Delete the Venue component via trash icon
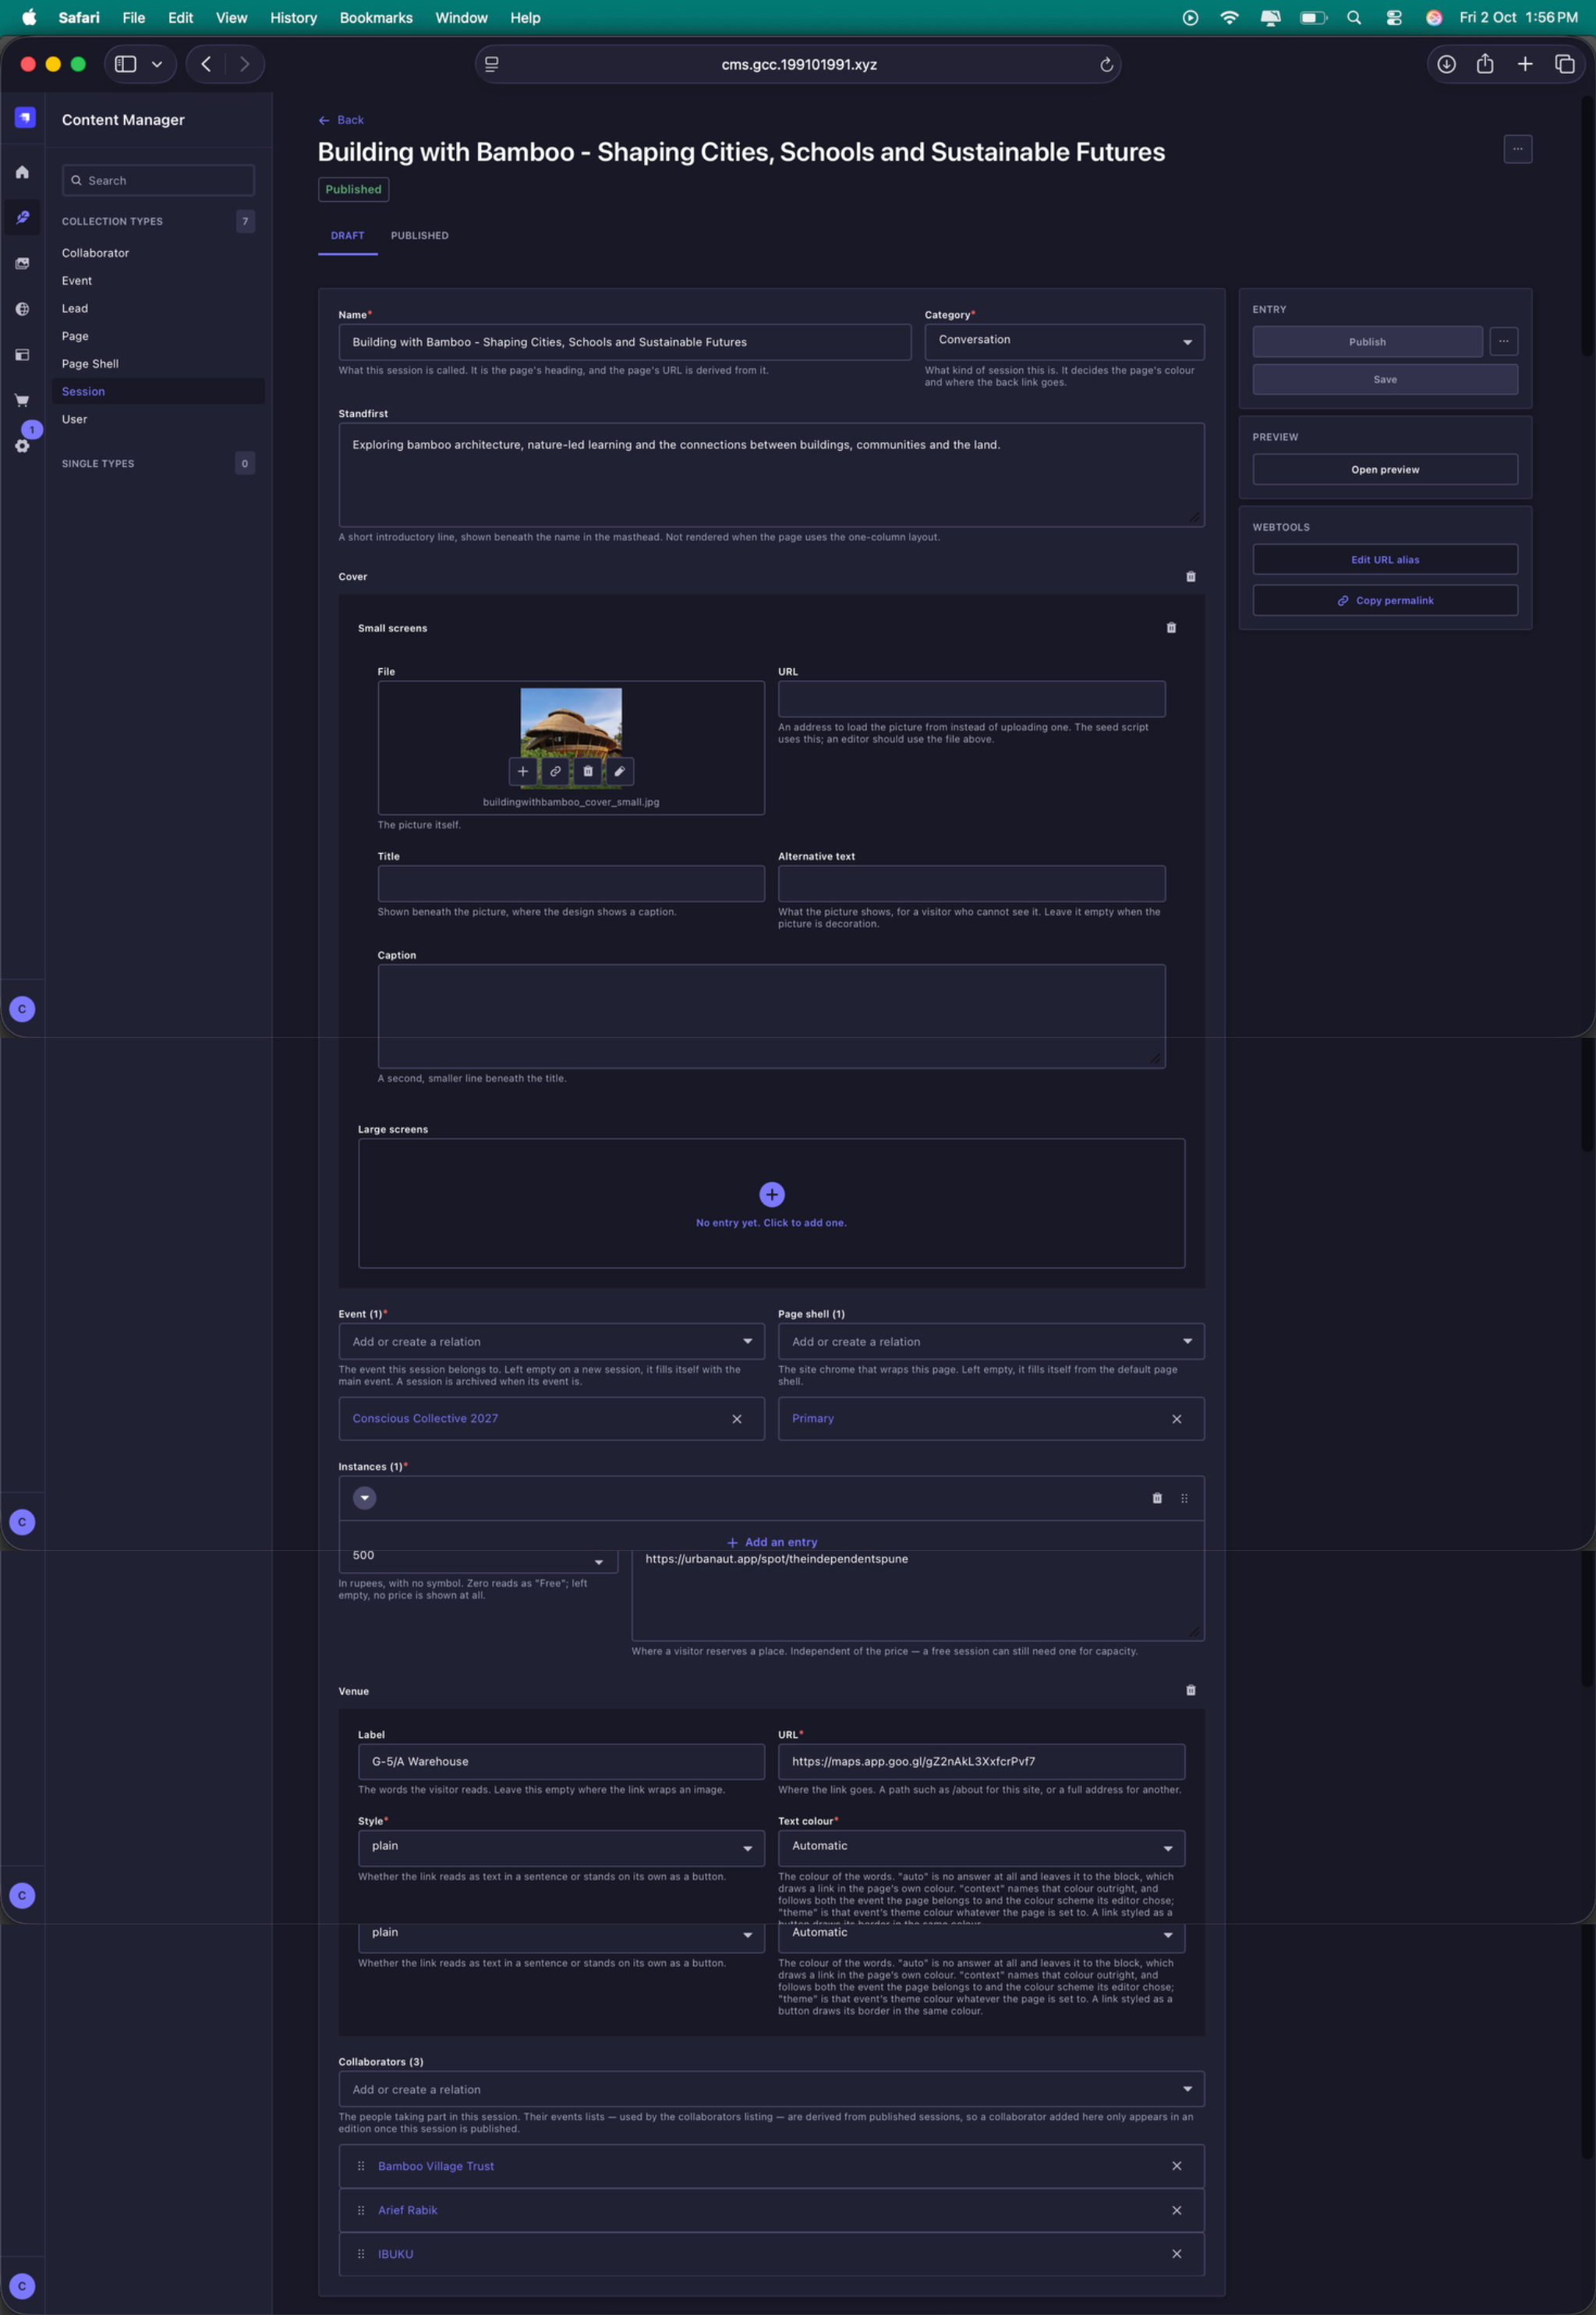The image size is (1596, 2315). click(1190, 1690)
